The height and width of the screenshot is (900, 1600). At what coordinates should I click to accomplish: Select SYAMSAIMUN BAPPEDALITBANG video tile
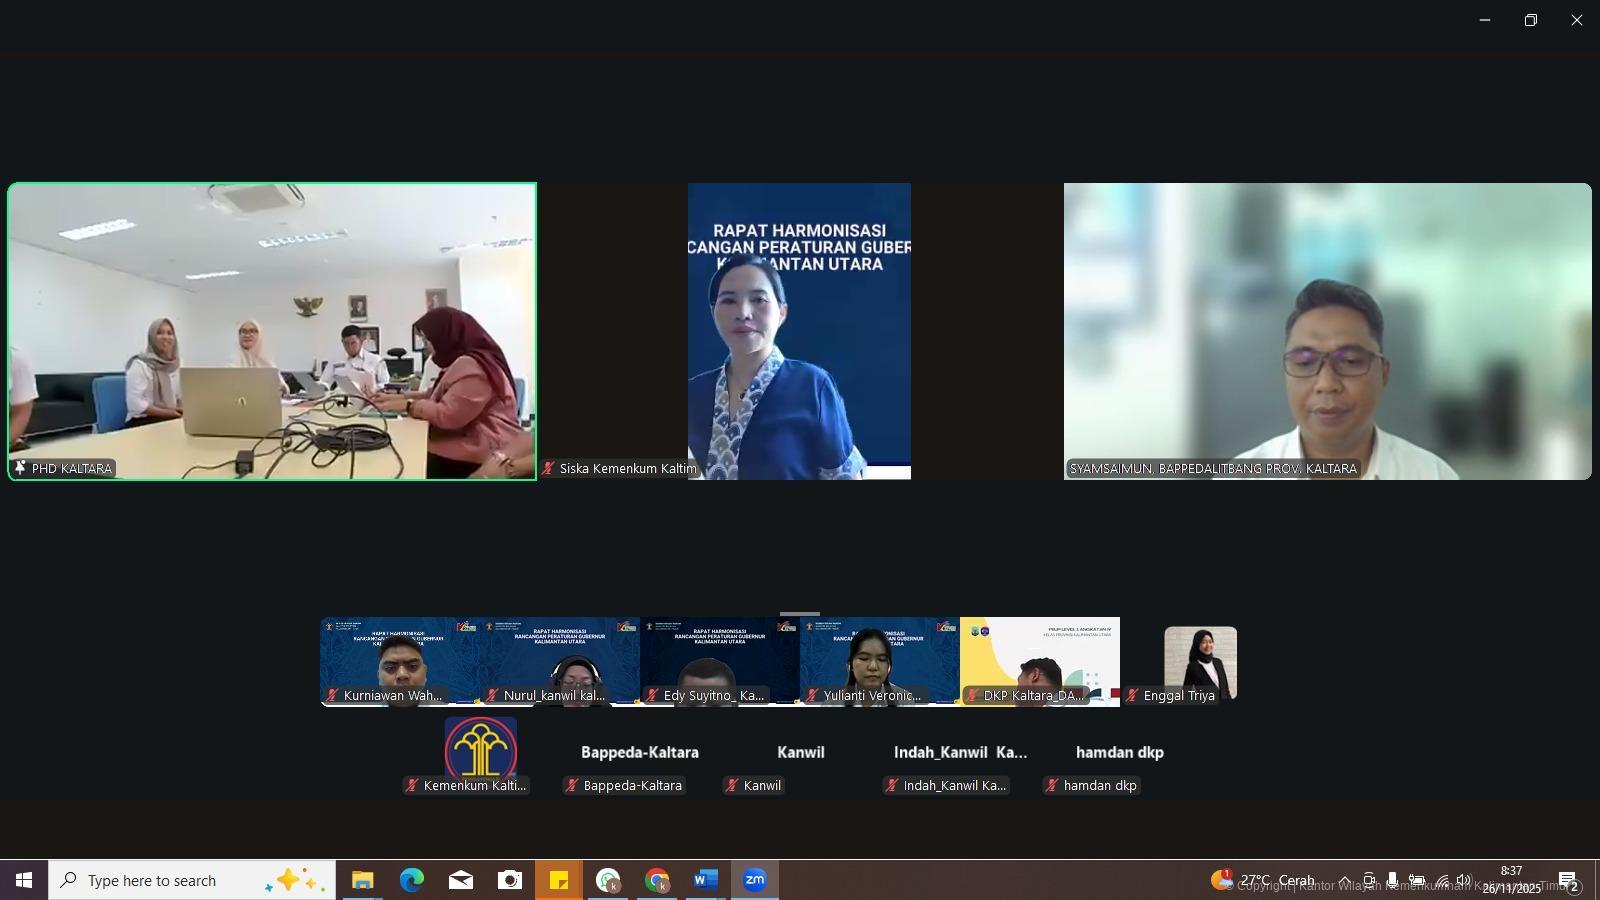click(x=1327, y=331)
